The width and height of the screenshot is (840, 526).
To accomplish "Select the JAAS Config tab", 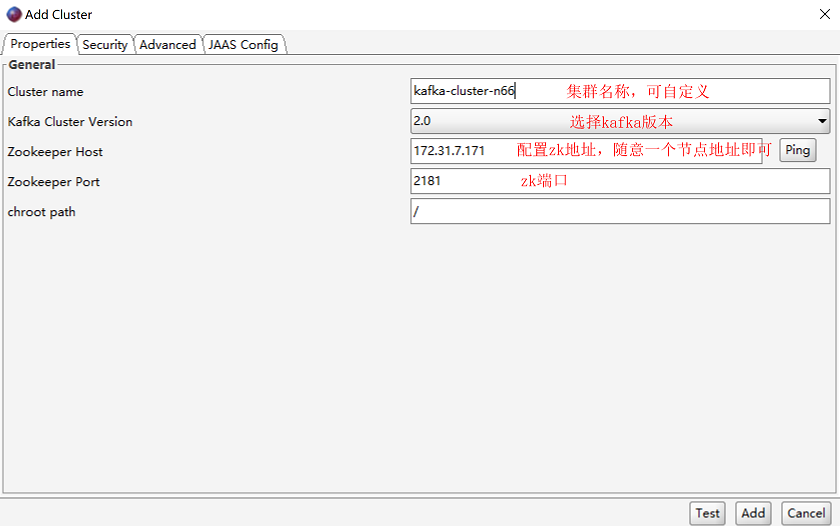I will pyautogui.click(x=243, y=45).
